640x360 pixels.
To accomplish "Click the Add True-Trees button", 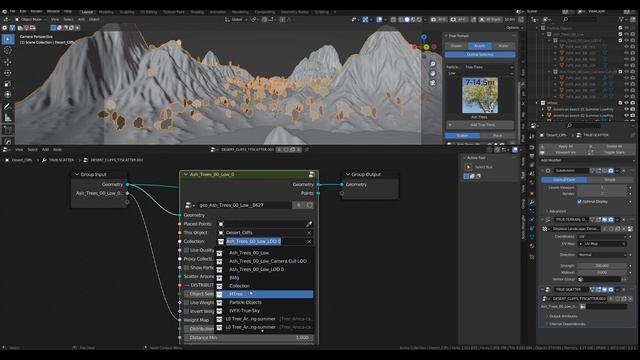I will [480, 125].
